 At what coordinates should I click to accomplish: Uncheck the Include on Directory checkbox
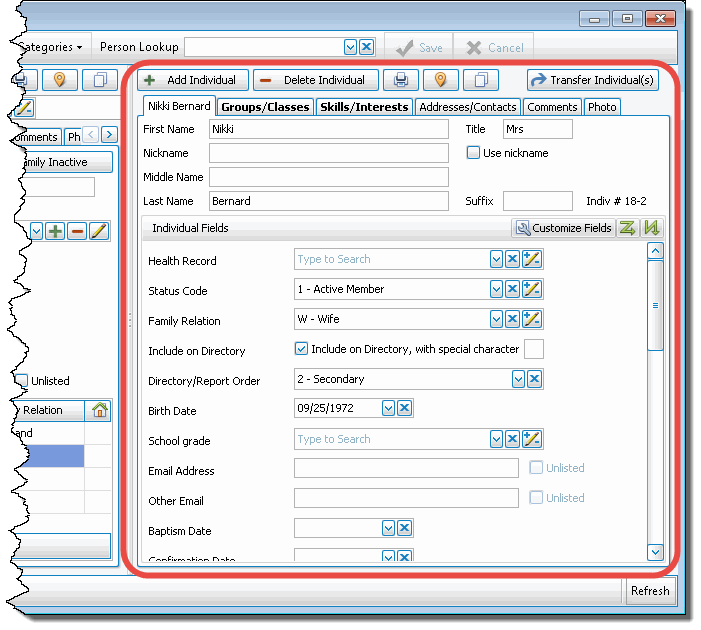pyautogui.click(x=301, y=349)
